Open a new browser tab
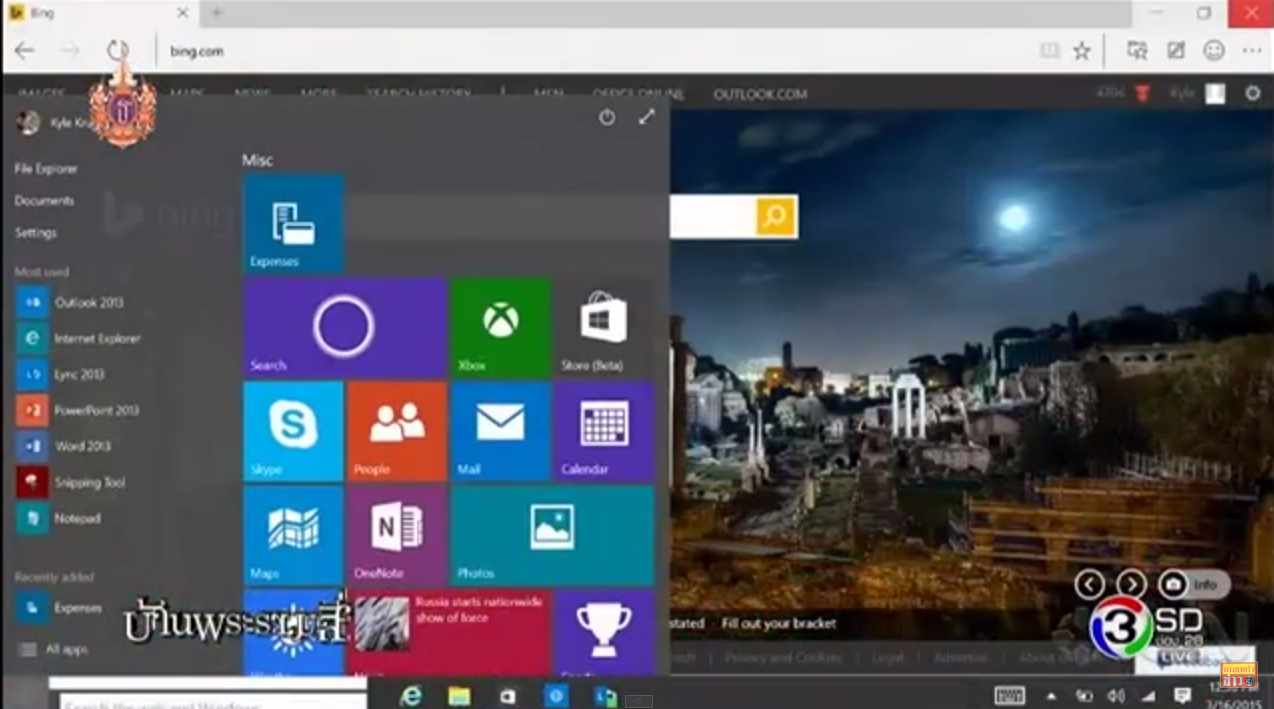 click(x=217, y=13)
